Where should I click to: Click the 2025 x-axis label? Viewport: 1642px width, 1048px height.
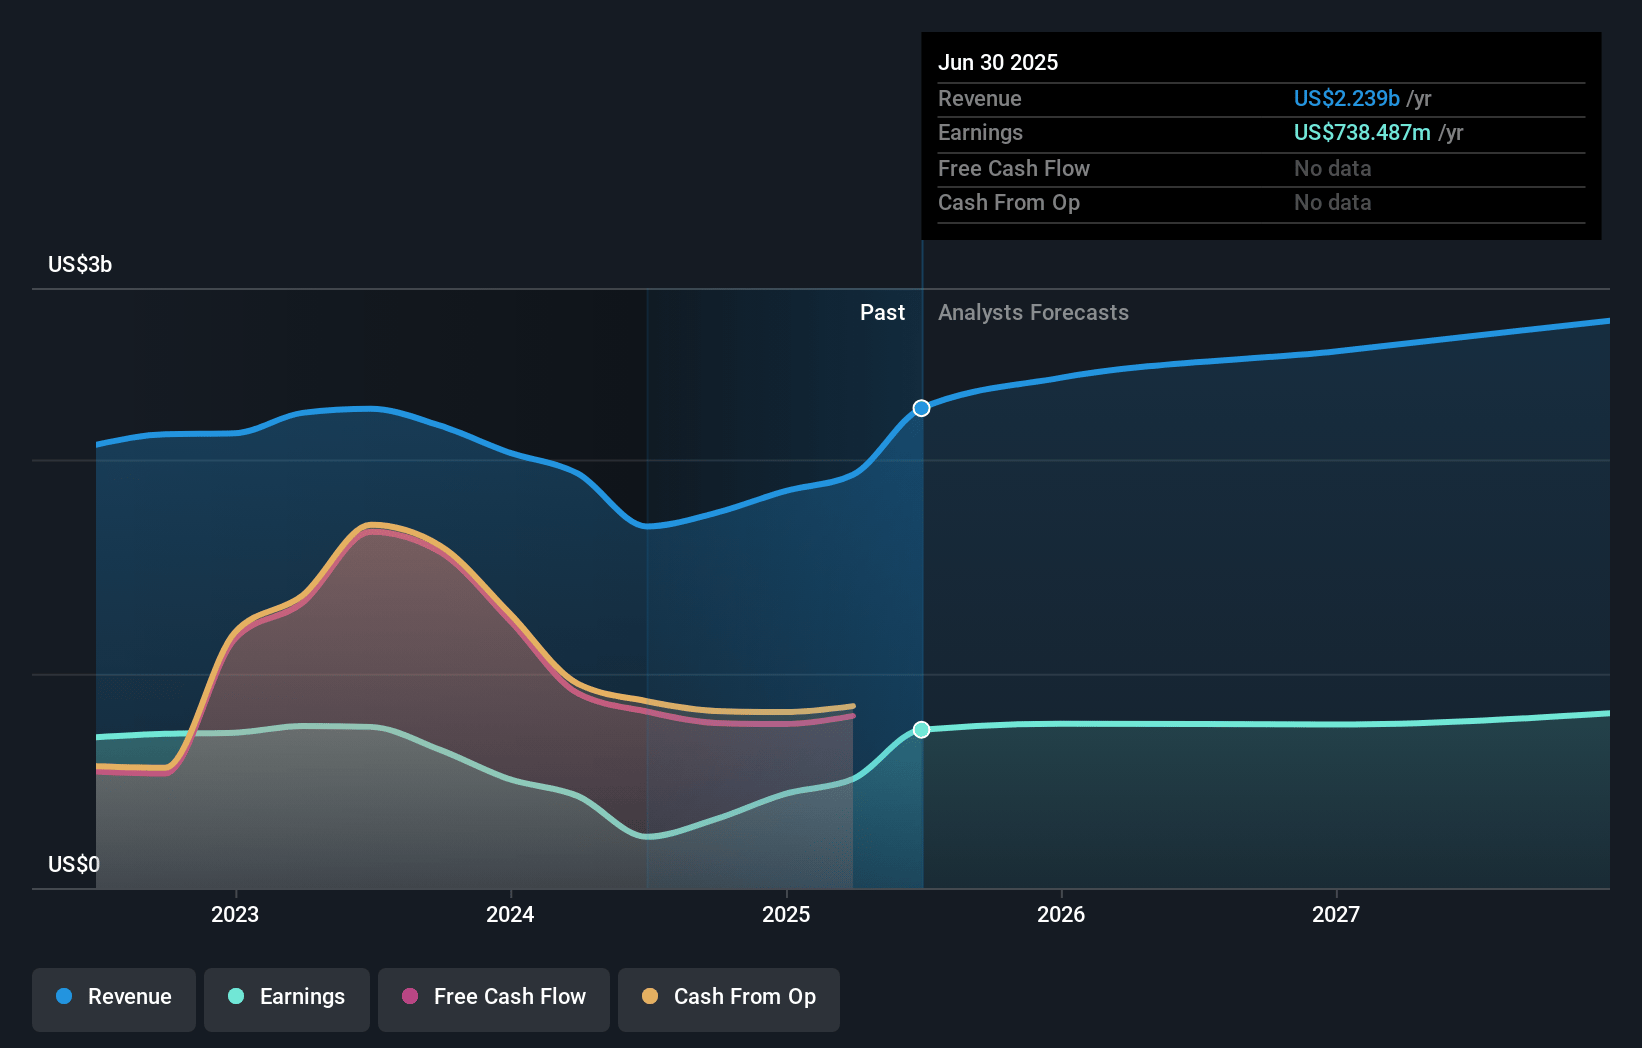pyautogui.click(x=786, y=914)
